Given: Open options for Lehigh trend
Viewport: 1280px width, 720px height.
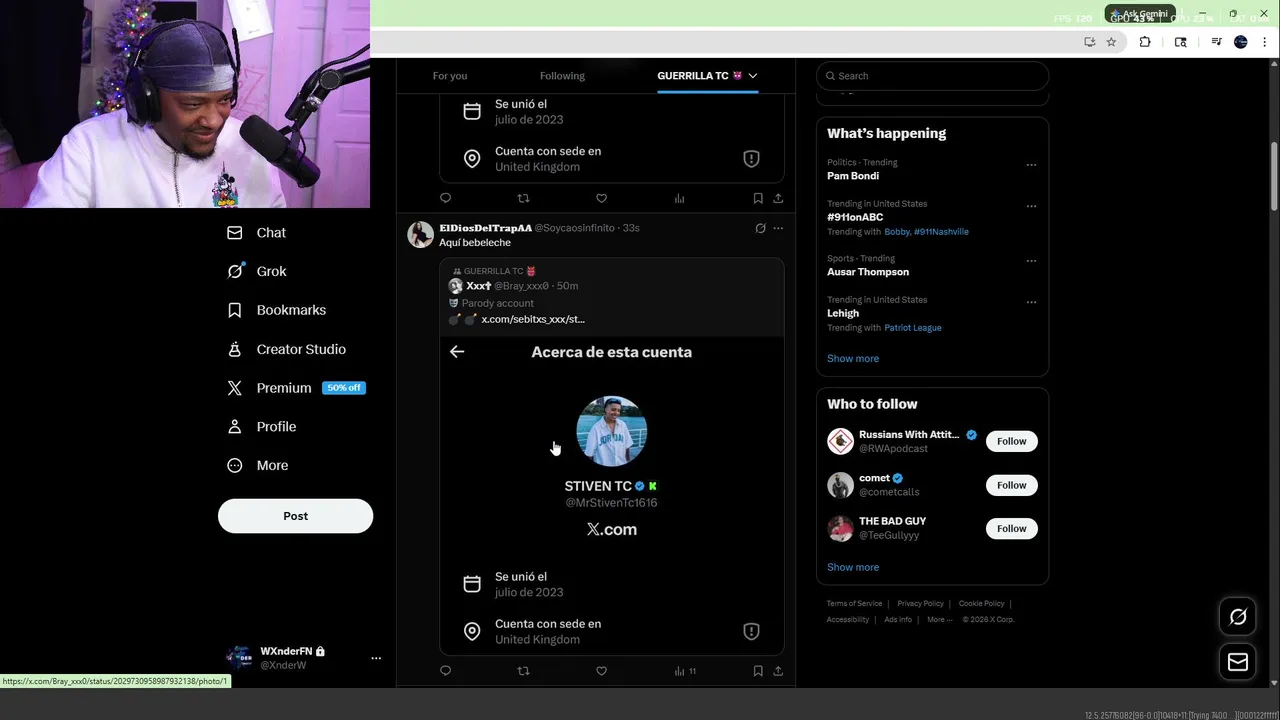Looking at the screenshot, I should 1031,302.
